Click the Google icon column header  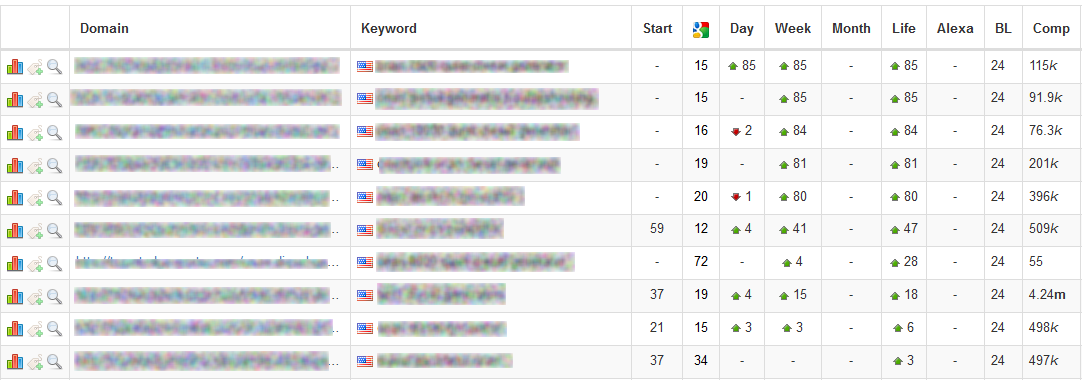click(x=701, y=29)
